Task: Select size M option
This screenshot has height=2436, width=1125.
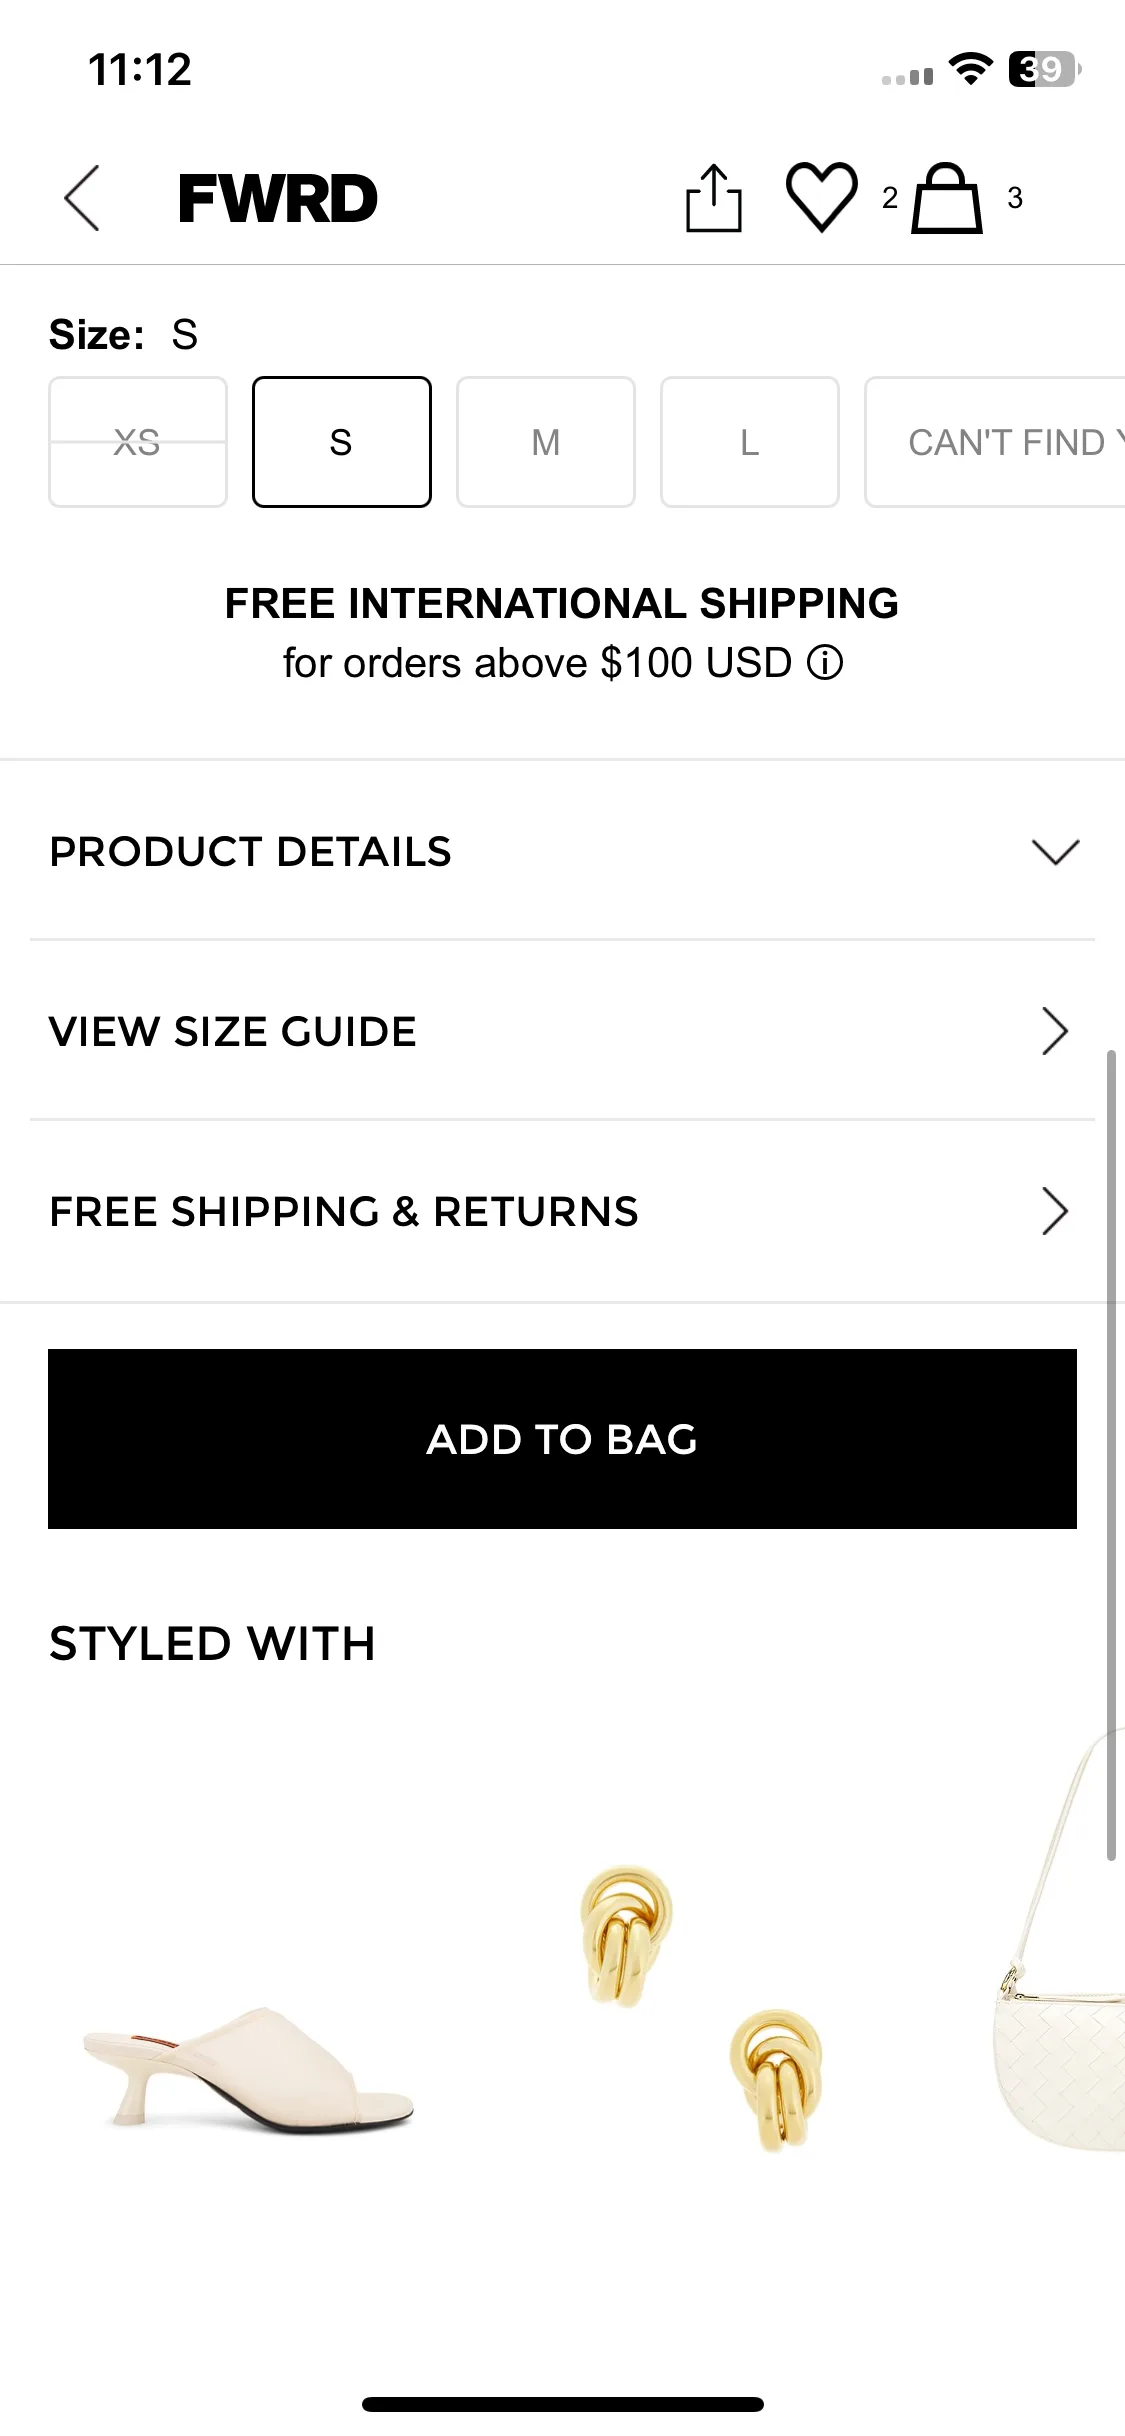Action: coord(546,442)
